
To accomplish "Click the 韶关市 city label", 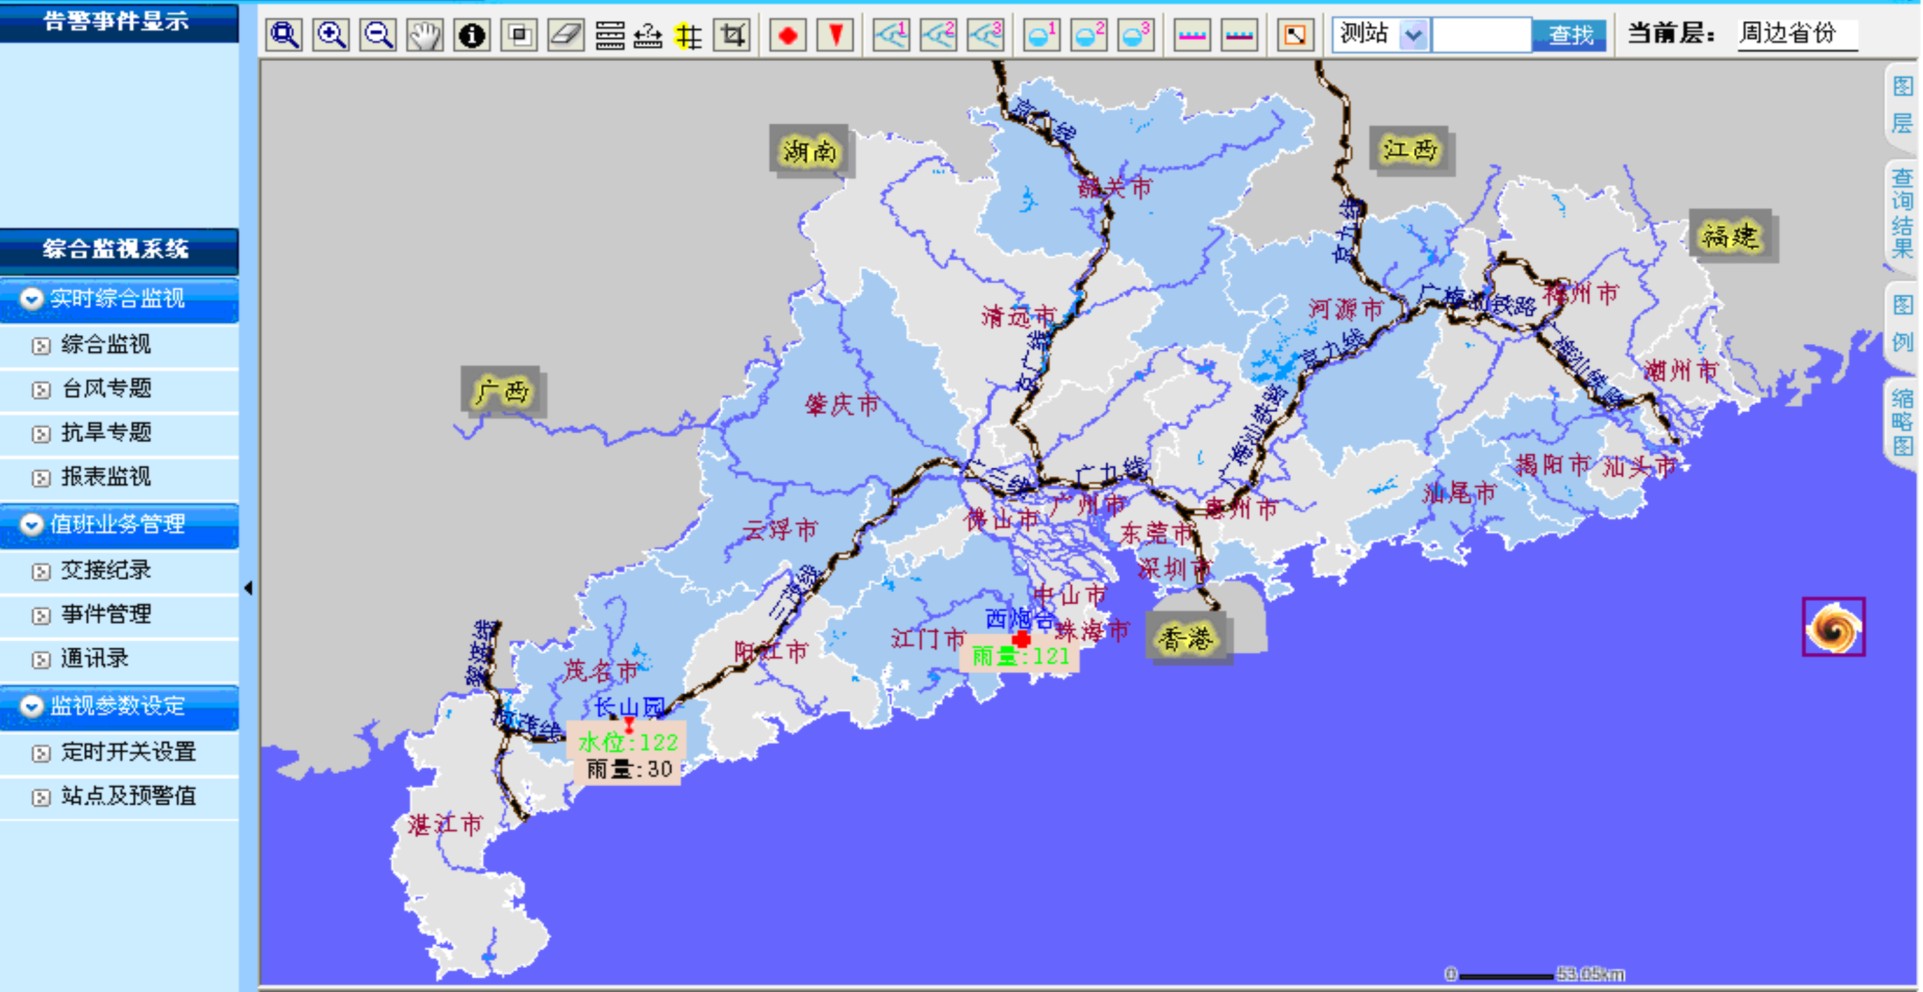I will pos(1114,187).
